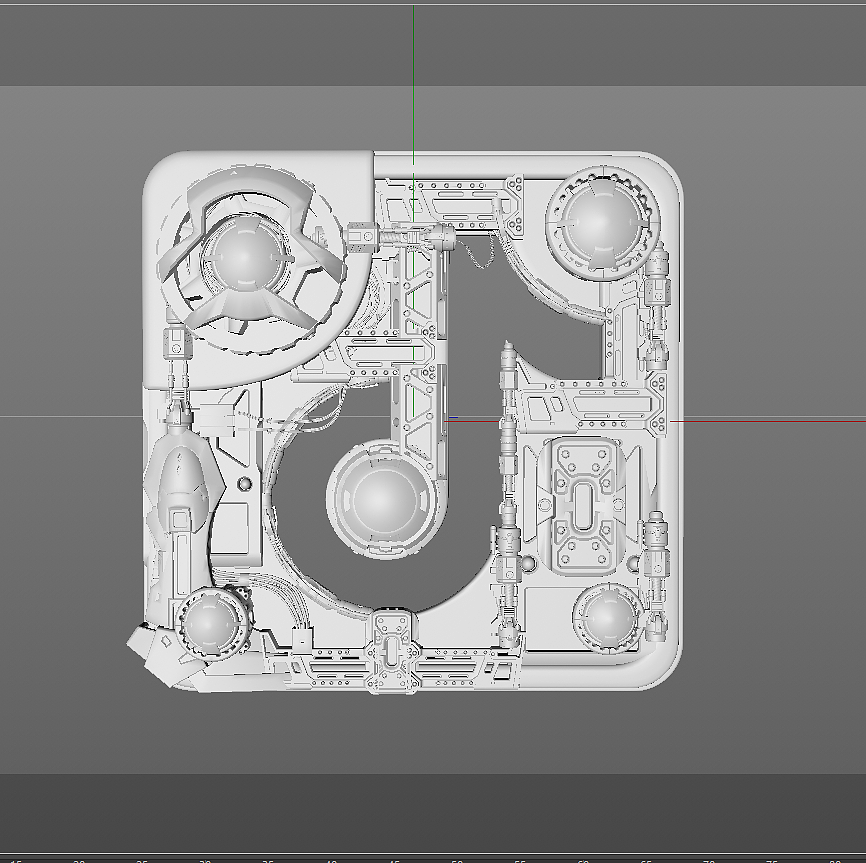866x863 pixels.
Task: Click the horizontal axis line left of model
Action: (70, 417)
